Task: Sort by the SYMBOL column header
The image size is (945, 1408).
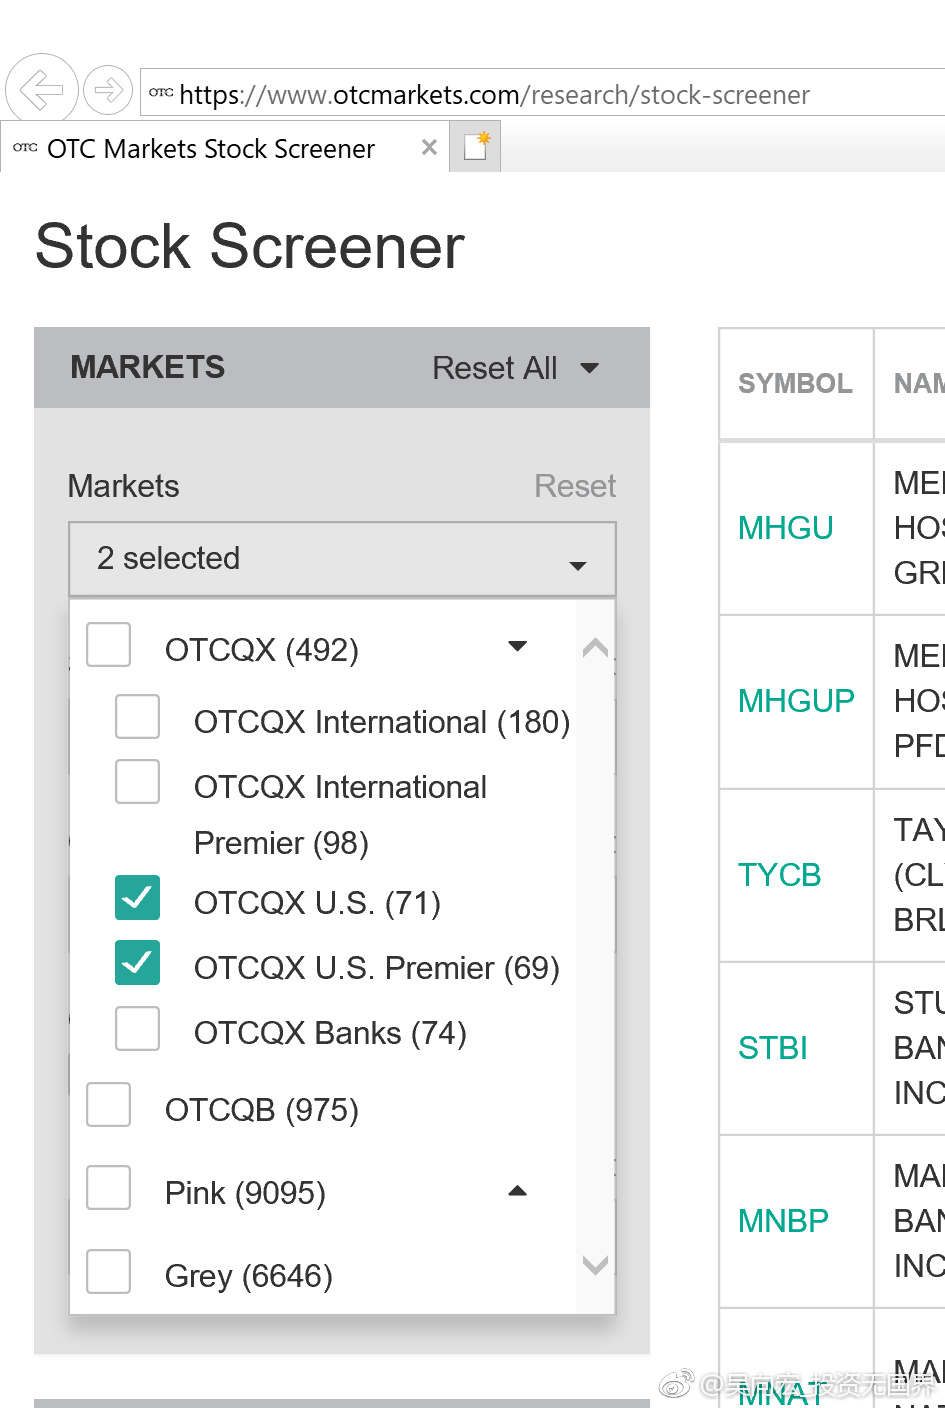Action: pos(795,384)
